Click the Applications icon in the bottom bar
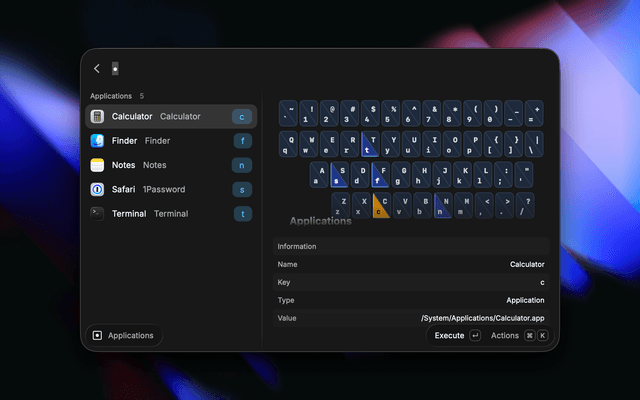 pyautogui.click(x=97, y=336)
